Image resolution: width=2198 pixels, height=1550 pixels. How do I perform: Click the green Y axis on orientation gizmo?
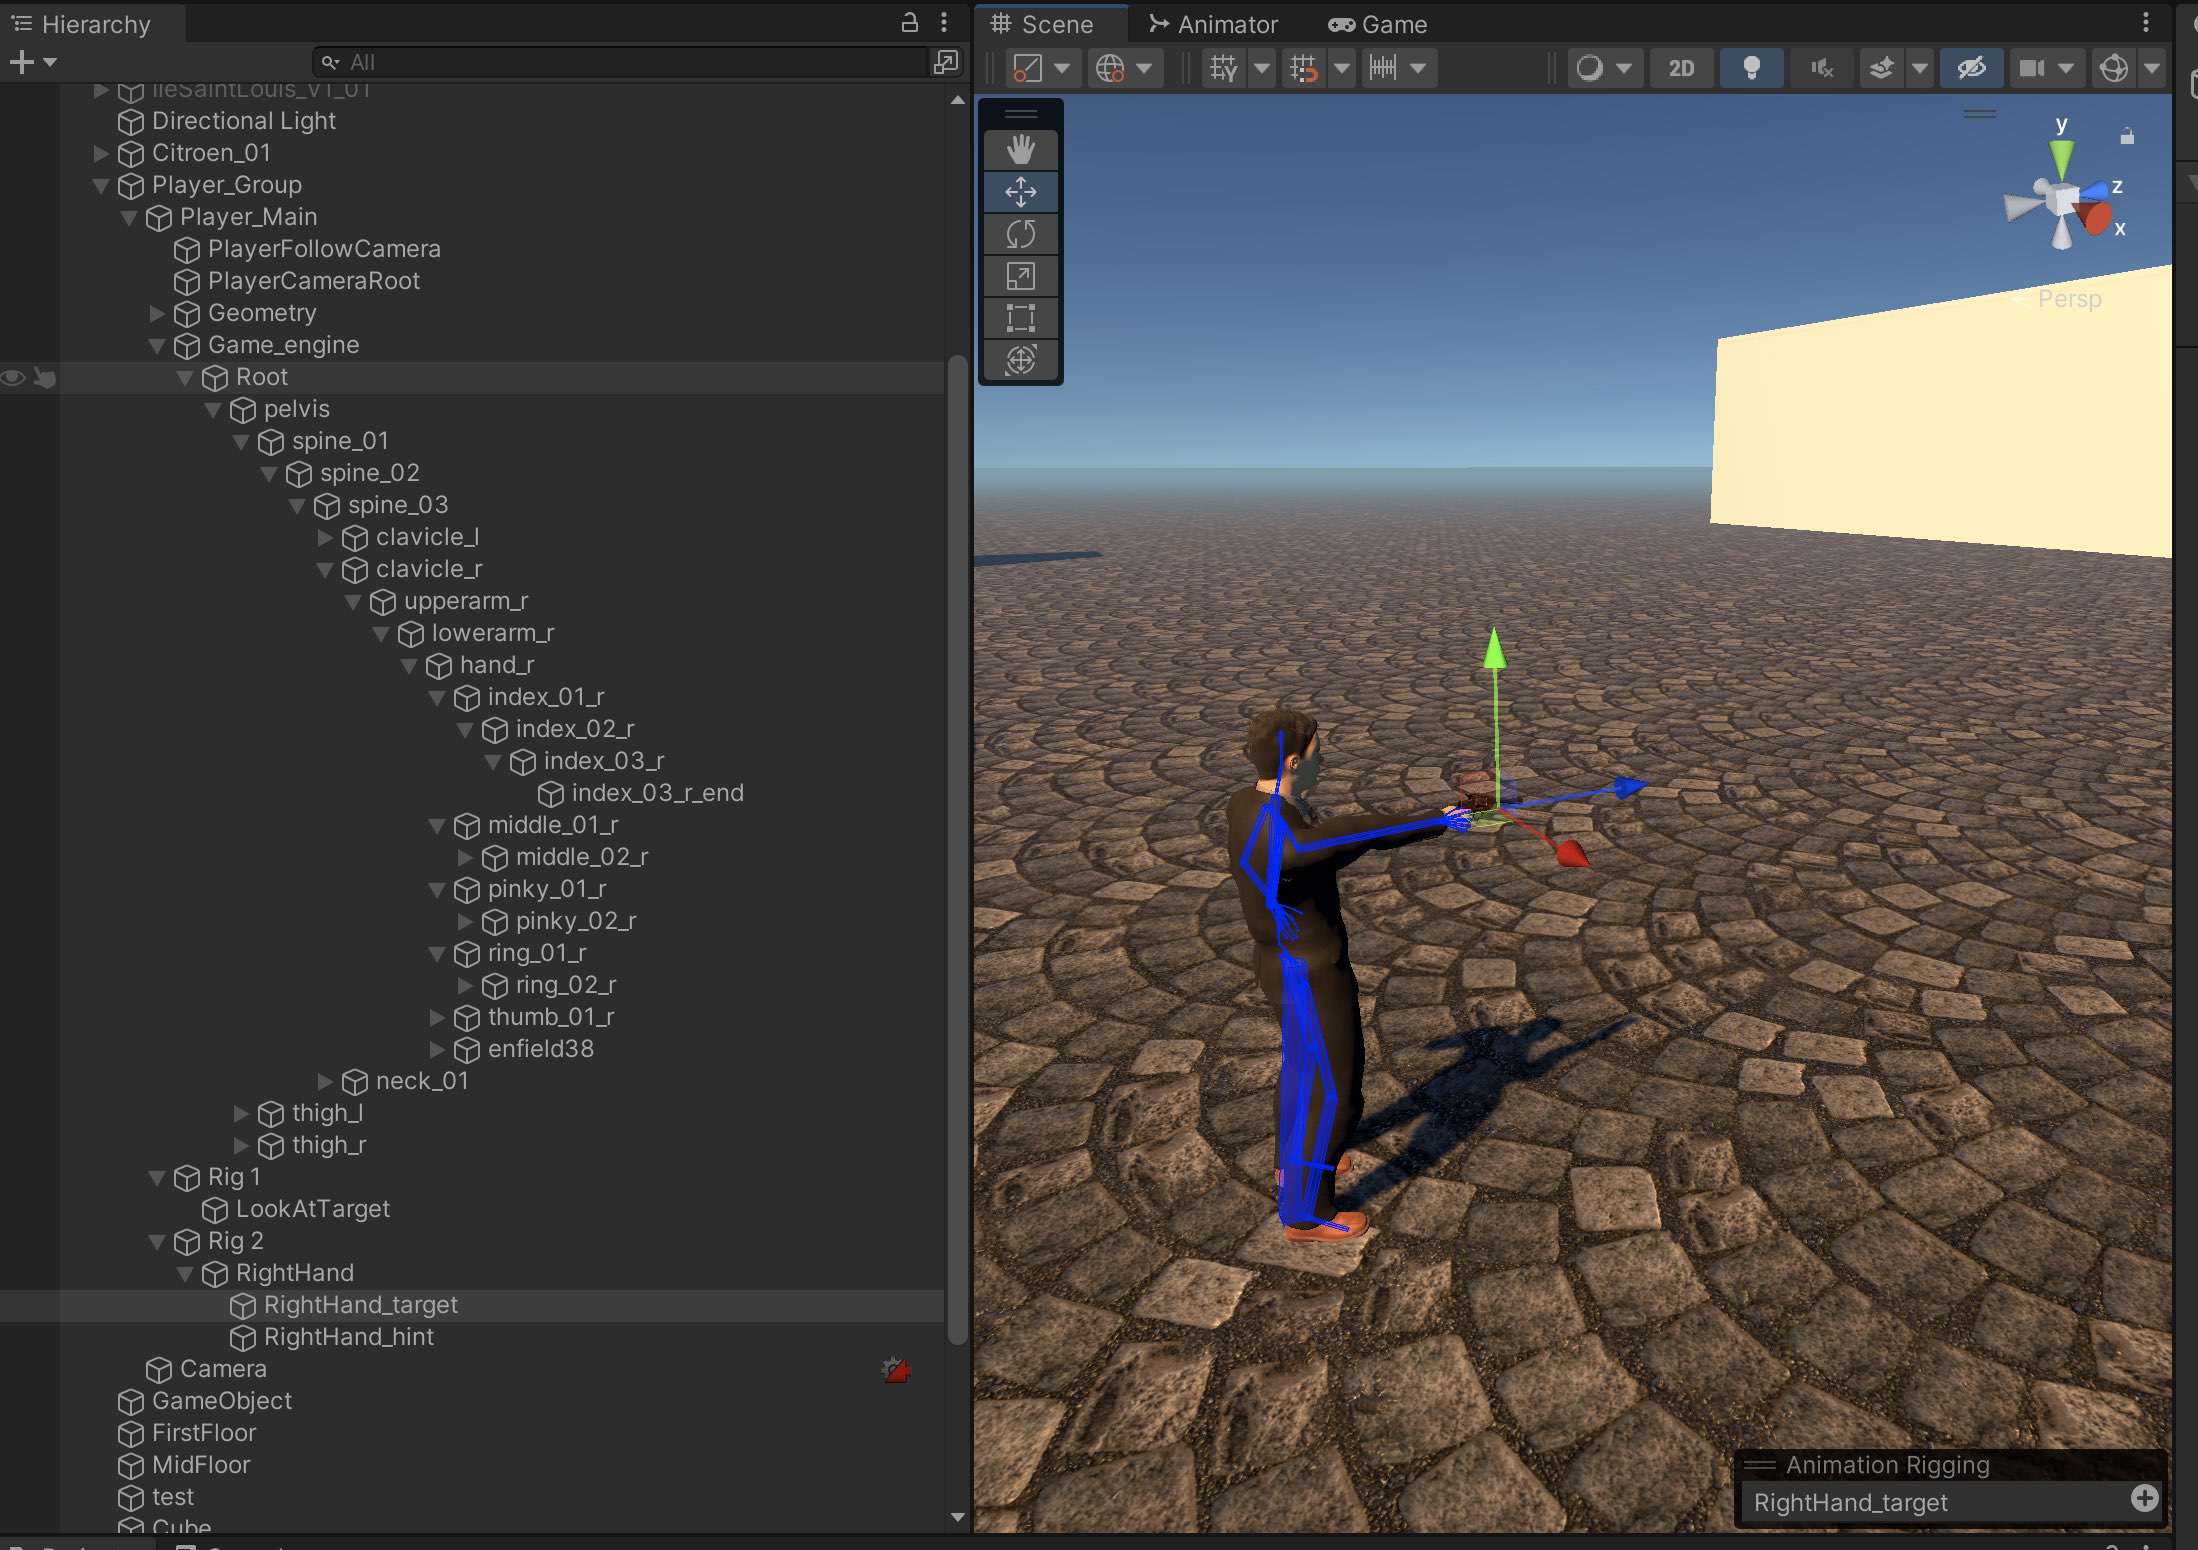point(2061,155)
